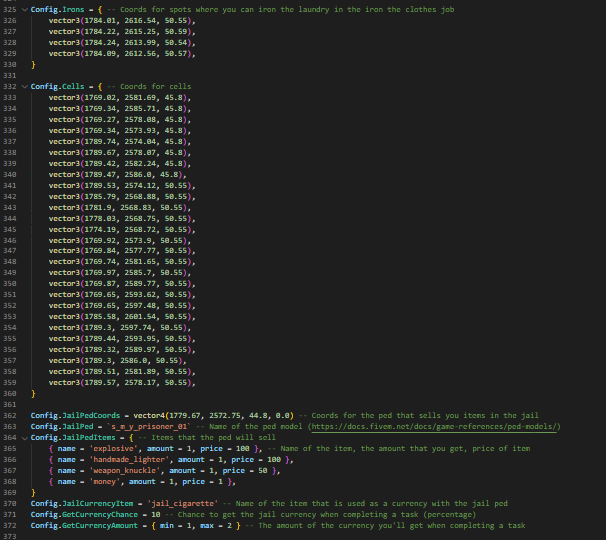Place cursor on 'jail_cigarette' string

(183, 504)
